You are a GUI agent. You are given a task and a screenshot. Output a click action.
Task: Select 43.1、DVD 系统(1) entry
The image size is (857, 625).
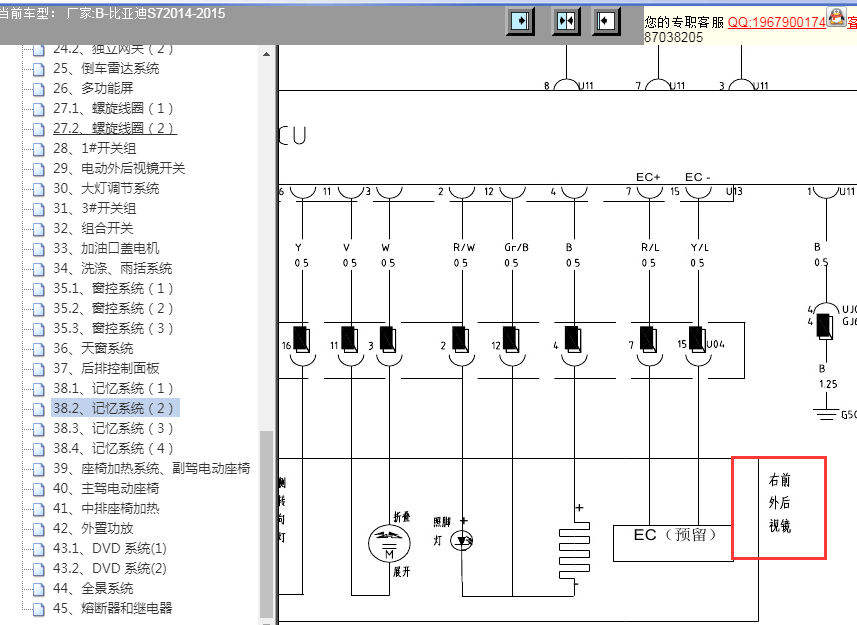click(x=110, y=549)
